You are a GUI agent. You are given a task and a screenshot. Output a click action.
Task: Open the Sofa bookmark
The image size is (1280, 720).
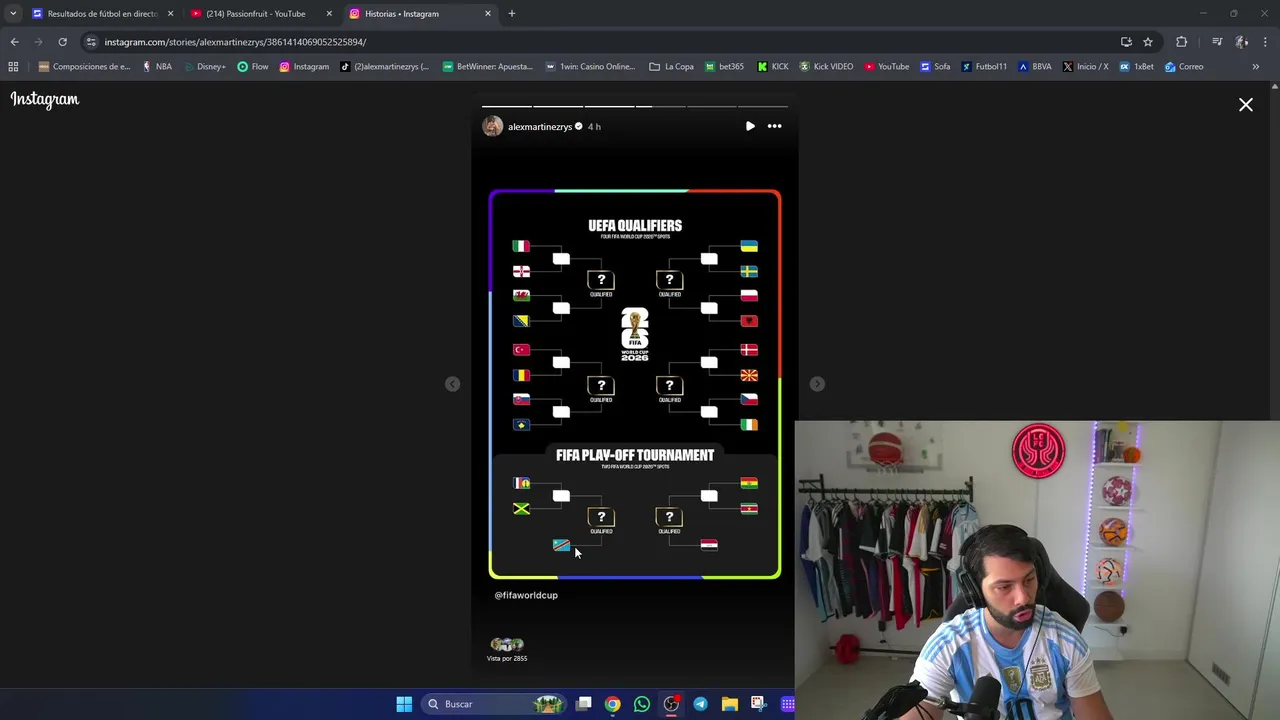pos(935,67)
